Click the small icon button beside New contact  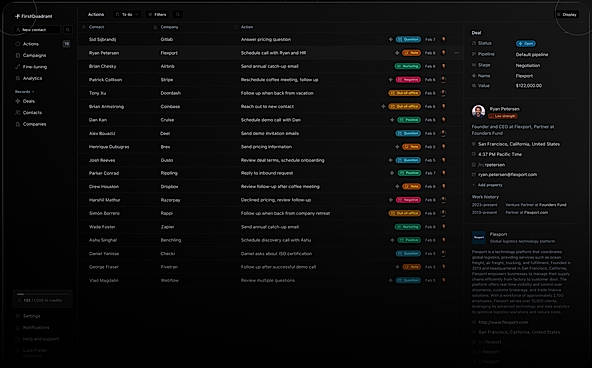click(68, 29)
